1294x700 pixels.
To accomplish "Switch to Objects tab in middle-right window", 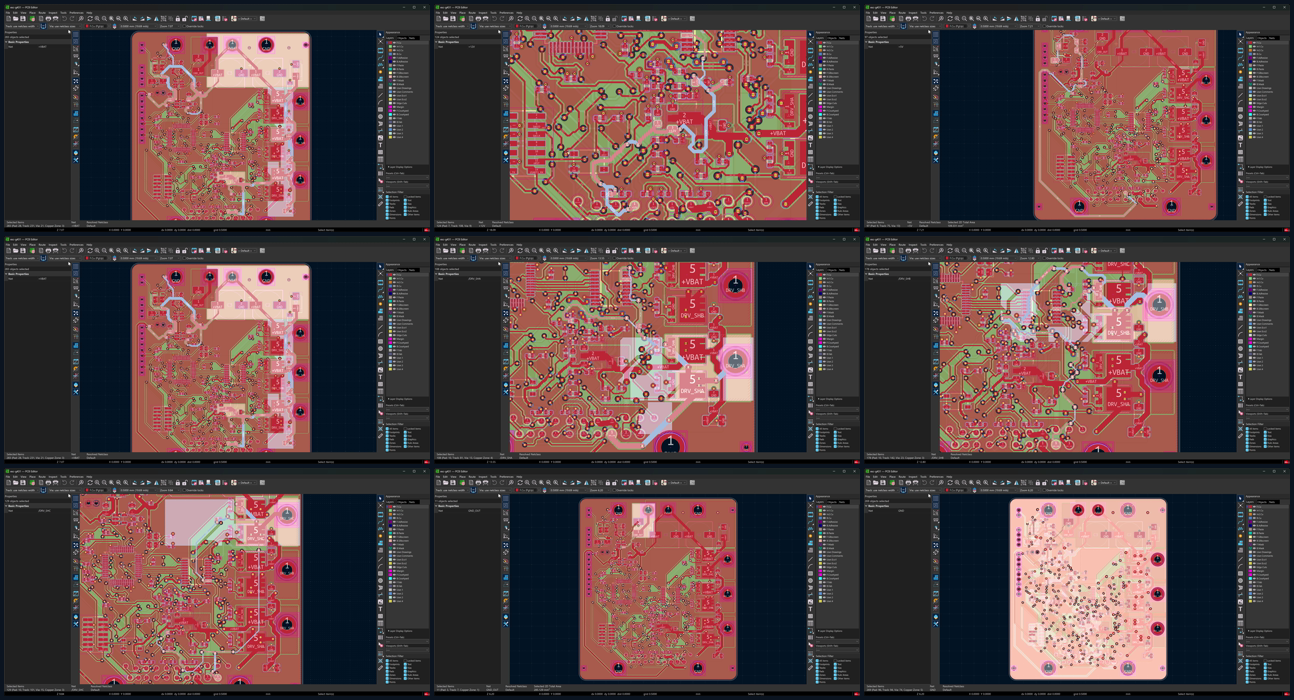I will click(x=1264, y=270).
